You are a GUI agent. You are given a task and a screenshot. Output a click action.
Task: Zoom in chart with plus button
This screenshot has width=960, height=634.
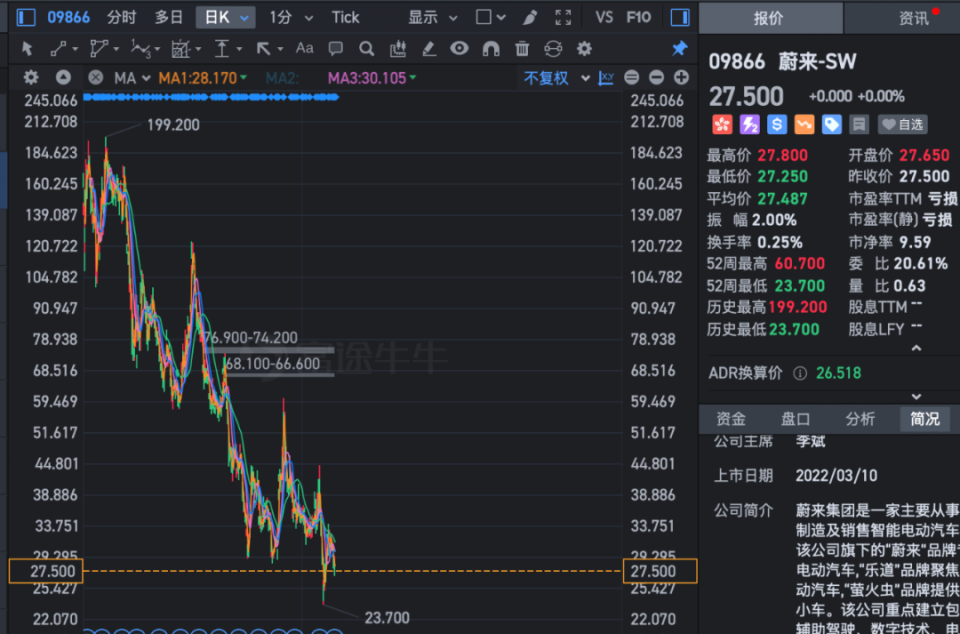click(x=681, y=77)
